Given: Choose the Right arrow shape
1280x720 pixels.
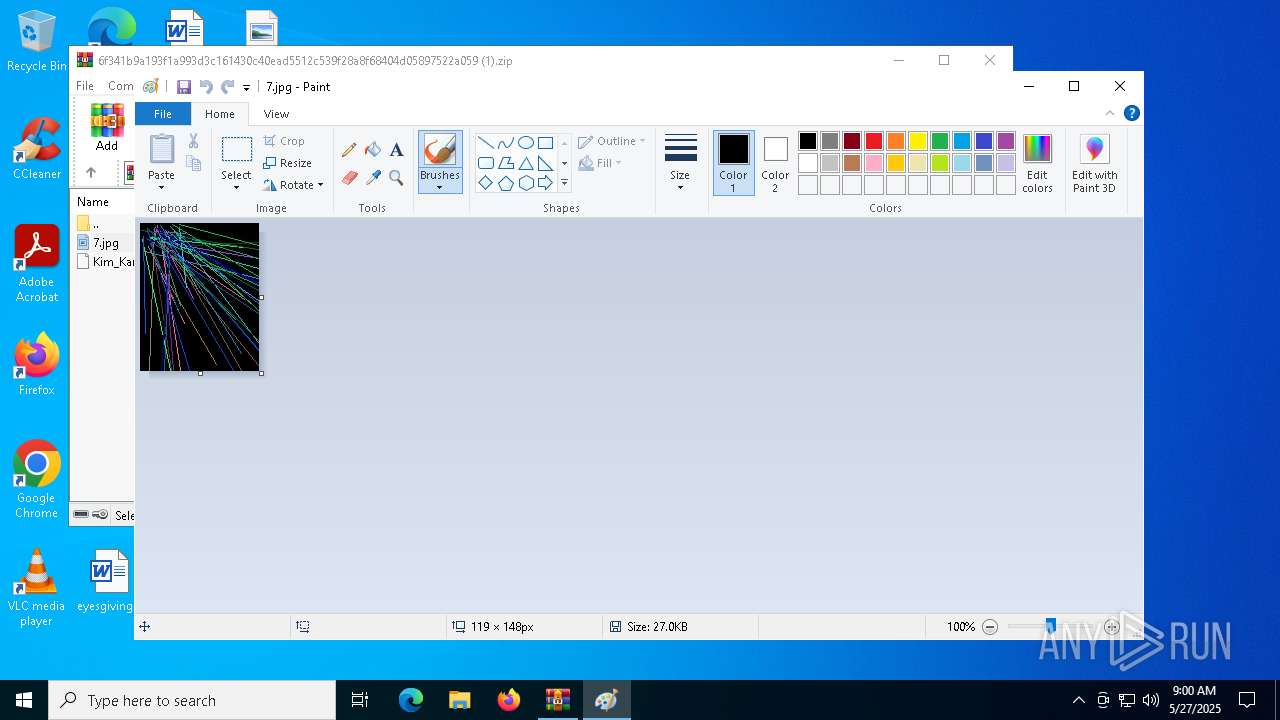Looking at the screenshot, I should pos(545,183).
